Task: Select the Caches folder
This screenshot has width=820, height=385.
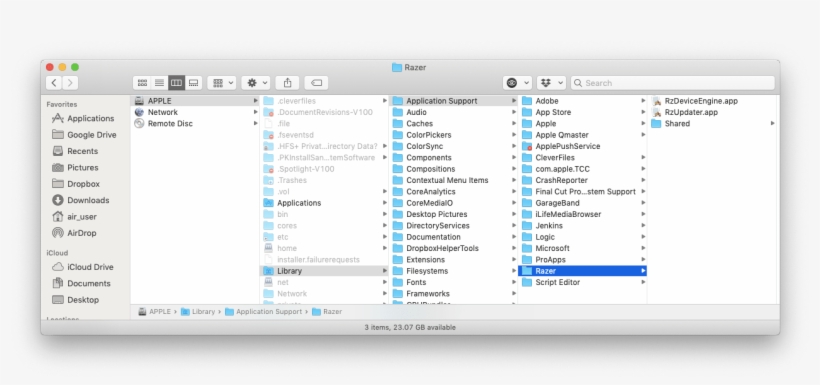Action: coord(454,123)
